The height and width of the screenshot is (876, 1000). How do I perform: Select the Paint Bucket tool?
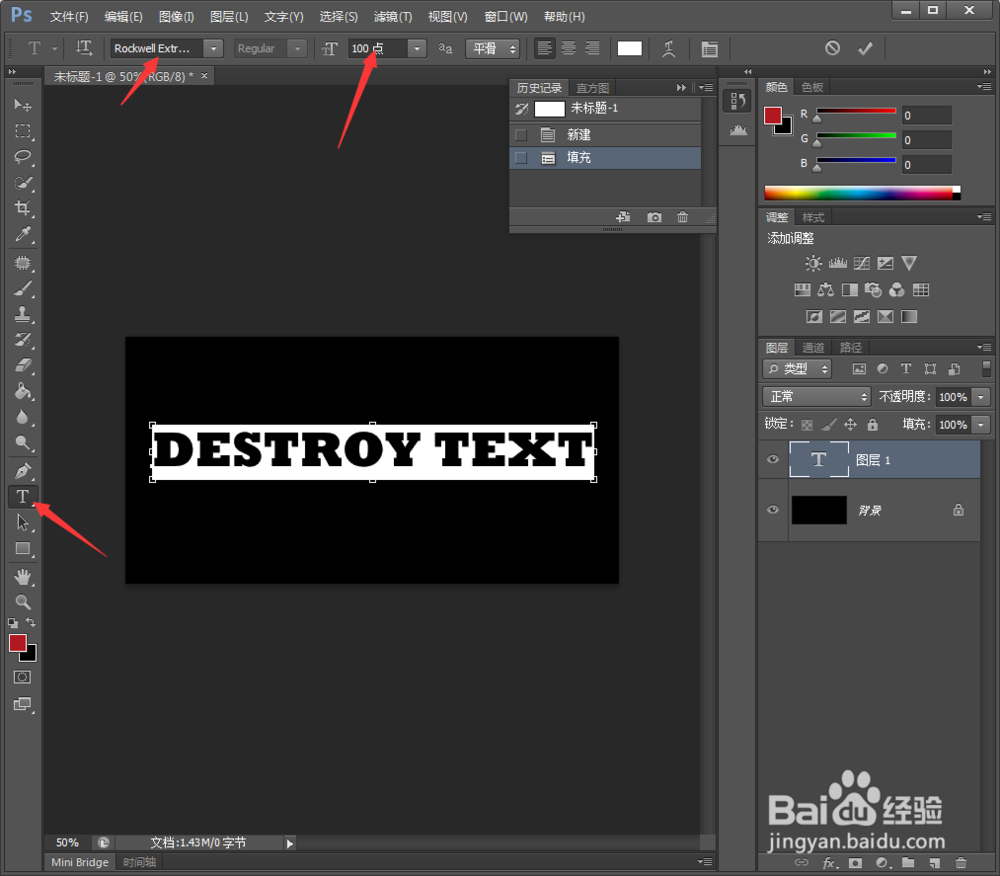(23, 391)
